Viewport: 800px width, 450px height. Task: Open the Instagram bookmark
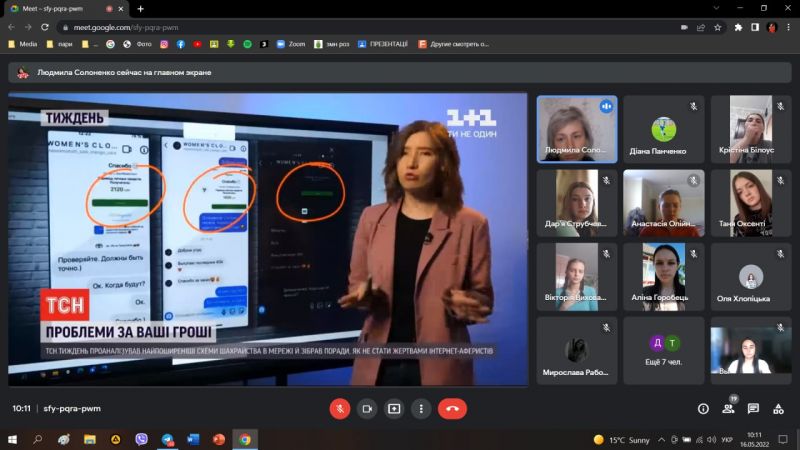pyautogui.click(x=164, y=44)
